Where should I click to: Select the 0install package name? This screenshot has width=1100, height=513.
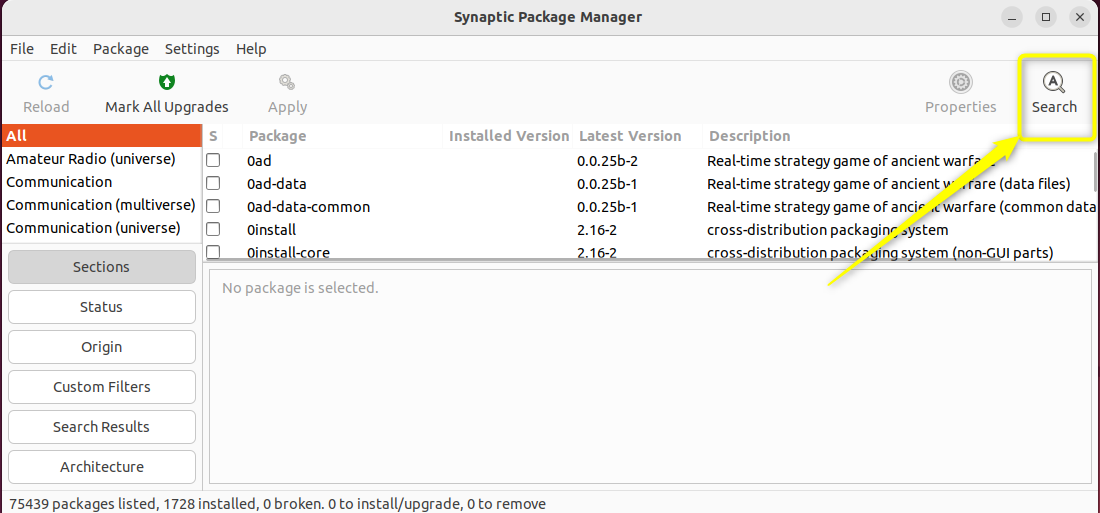(x=271, y=229)
